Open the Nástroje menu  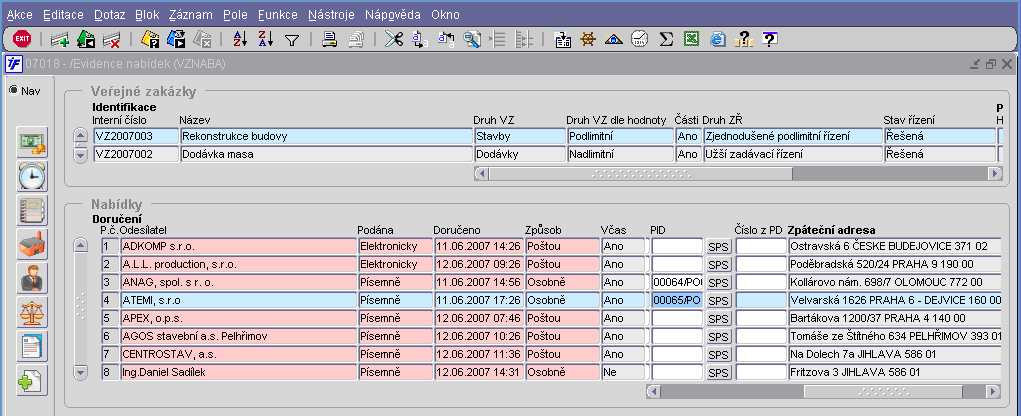click(330, 15)
